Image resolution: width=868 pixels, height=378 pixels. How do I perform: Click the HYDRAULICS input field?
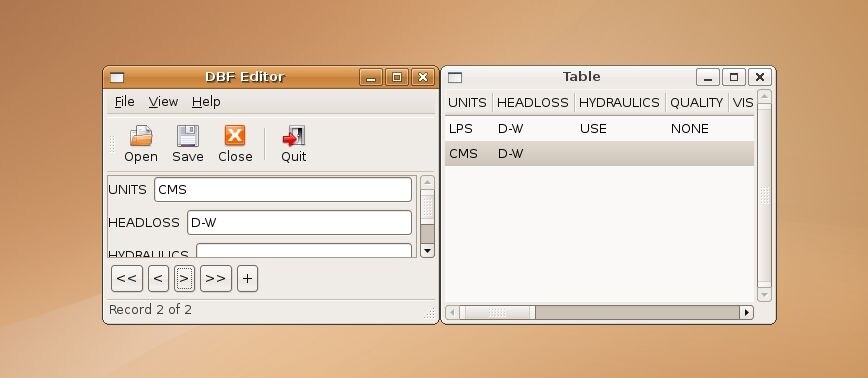[304, 251]
